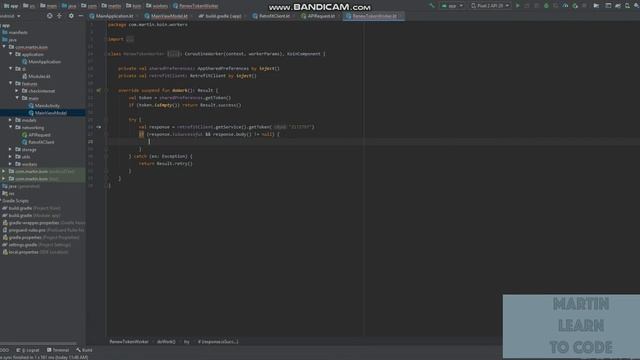Viewport: 640px width, 360px height.
Task: Click the Make Project hammer icon
Action: [432, 6]
